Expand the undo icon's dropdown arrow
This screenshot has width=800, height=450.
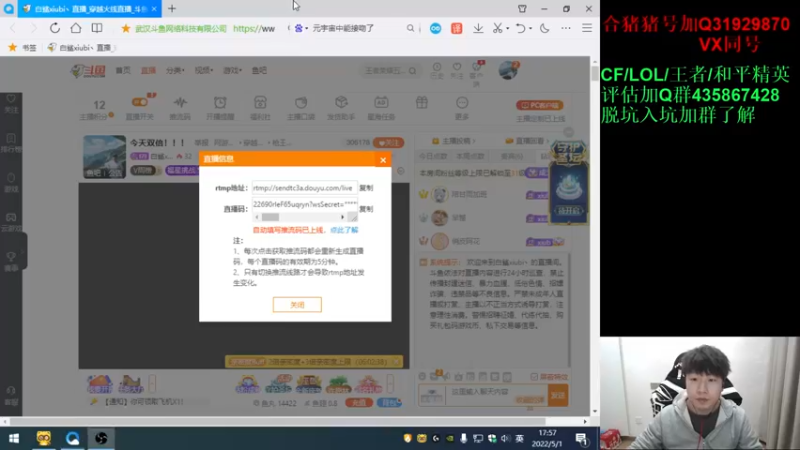point(531,29)
